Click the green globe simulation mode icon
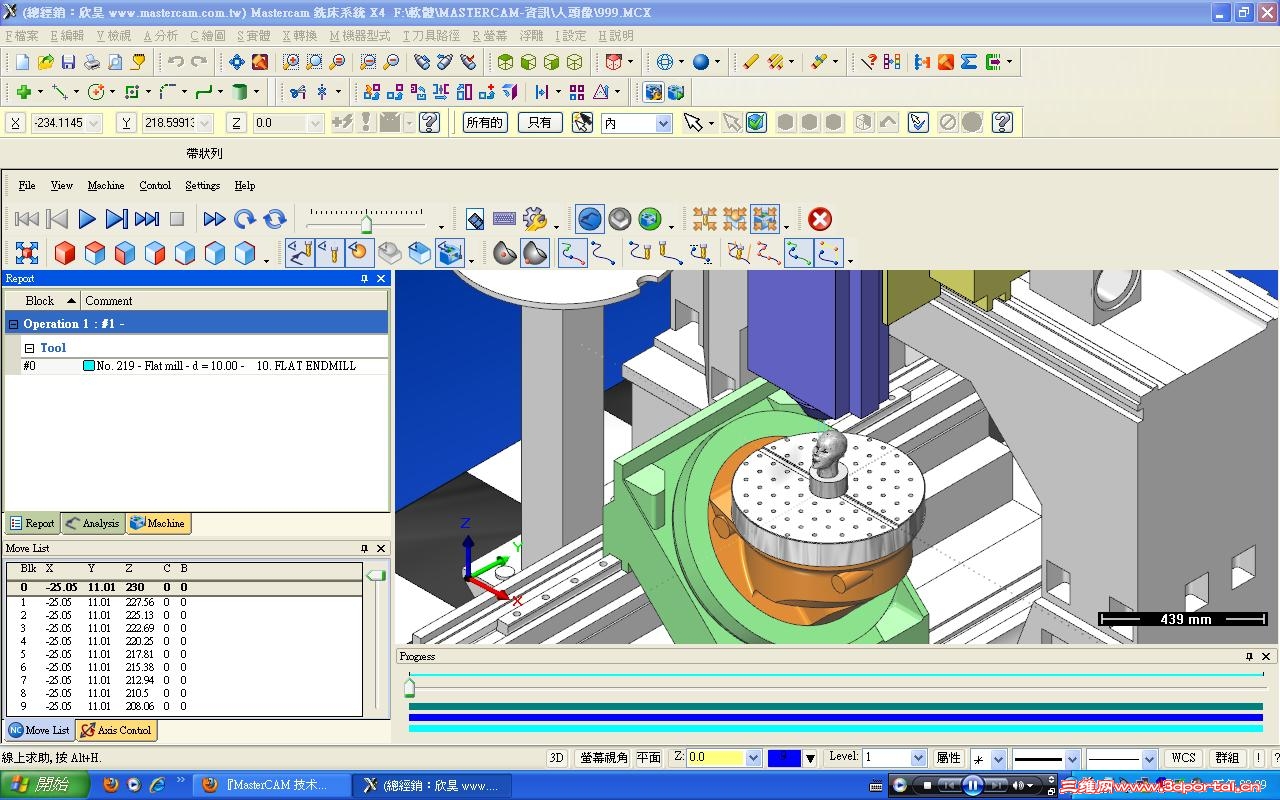Viewport: 1280px width, 800px height. coord(650,219)
